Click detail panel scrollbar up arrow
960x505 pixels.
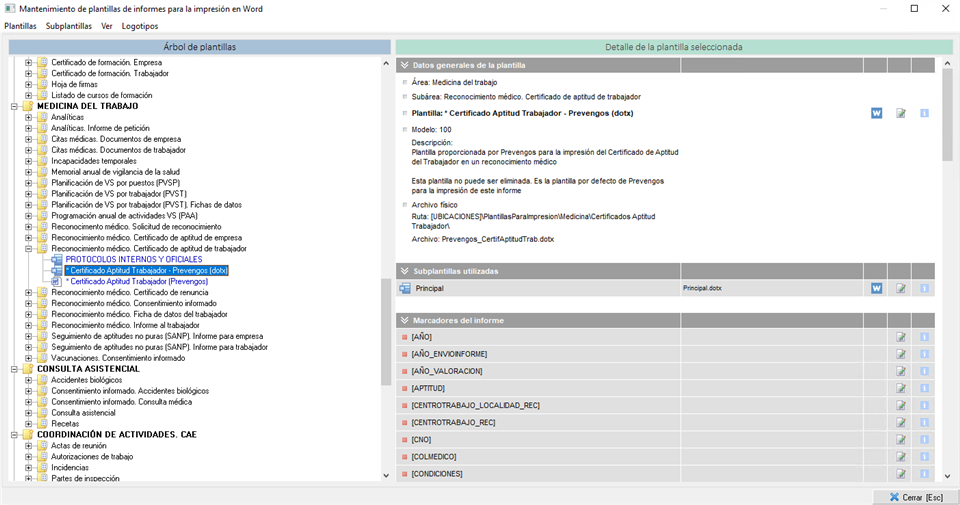948,63
